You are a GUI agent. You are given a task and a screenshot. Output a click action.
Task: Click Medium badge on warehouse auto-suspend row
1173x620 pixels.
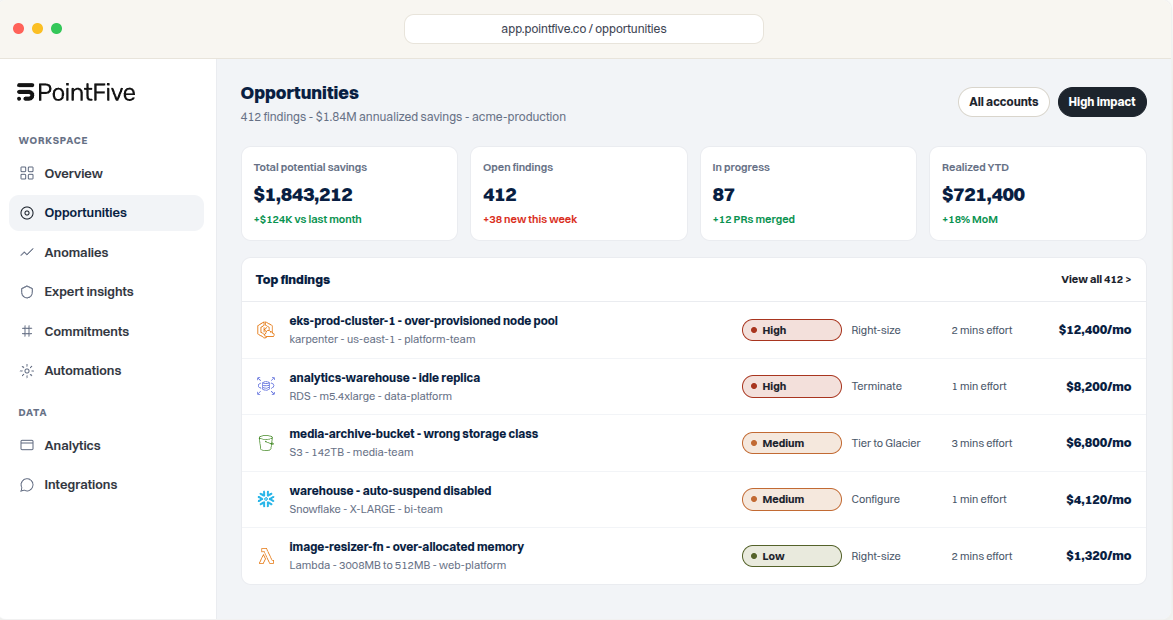tap(791, 500)
